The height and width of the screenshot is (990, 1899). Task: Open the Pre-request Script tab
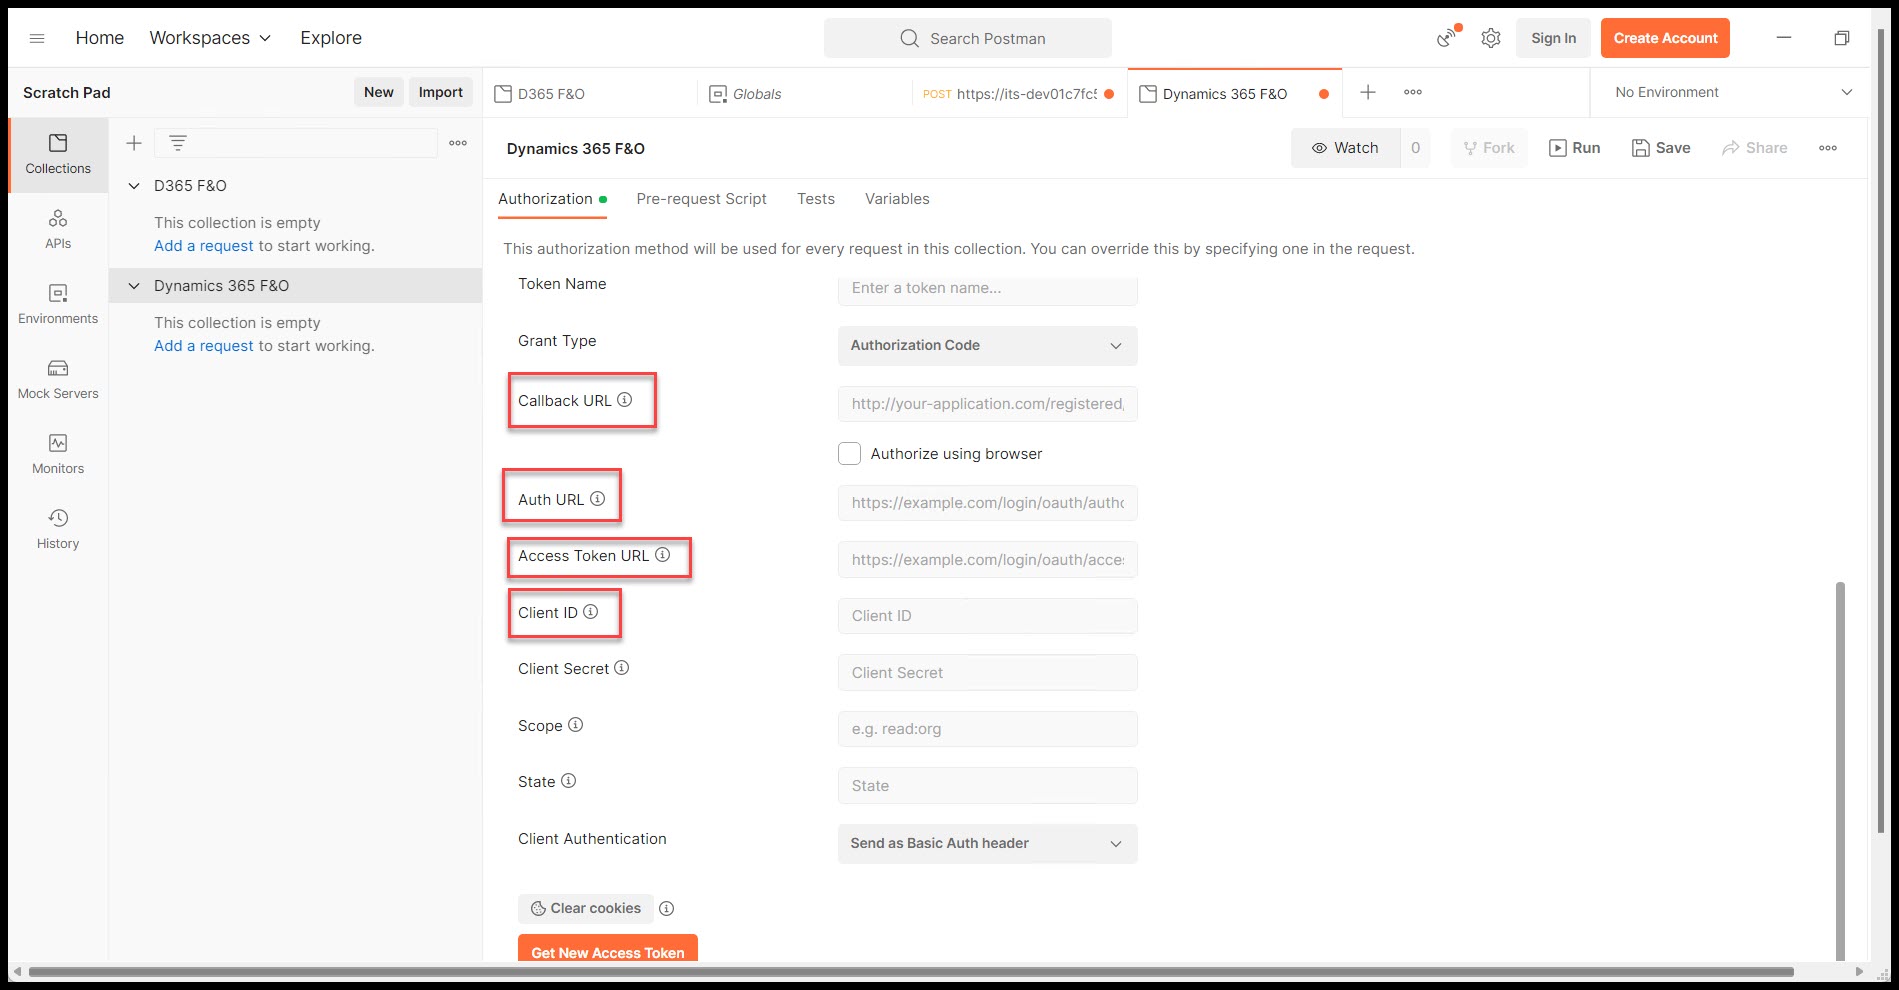point(701,199)
